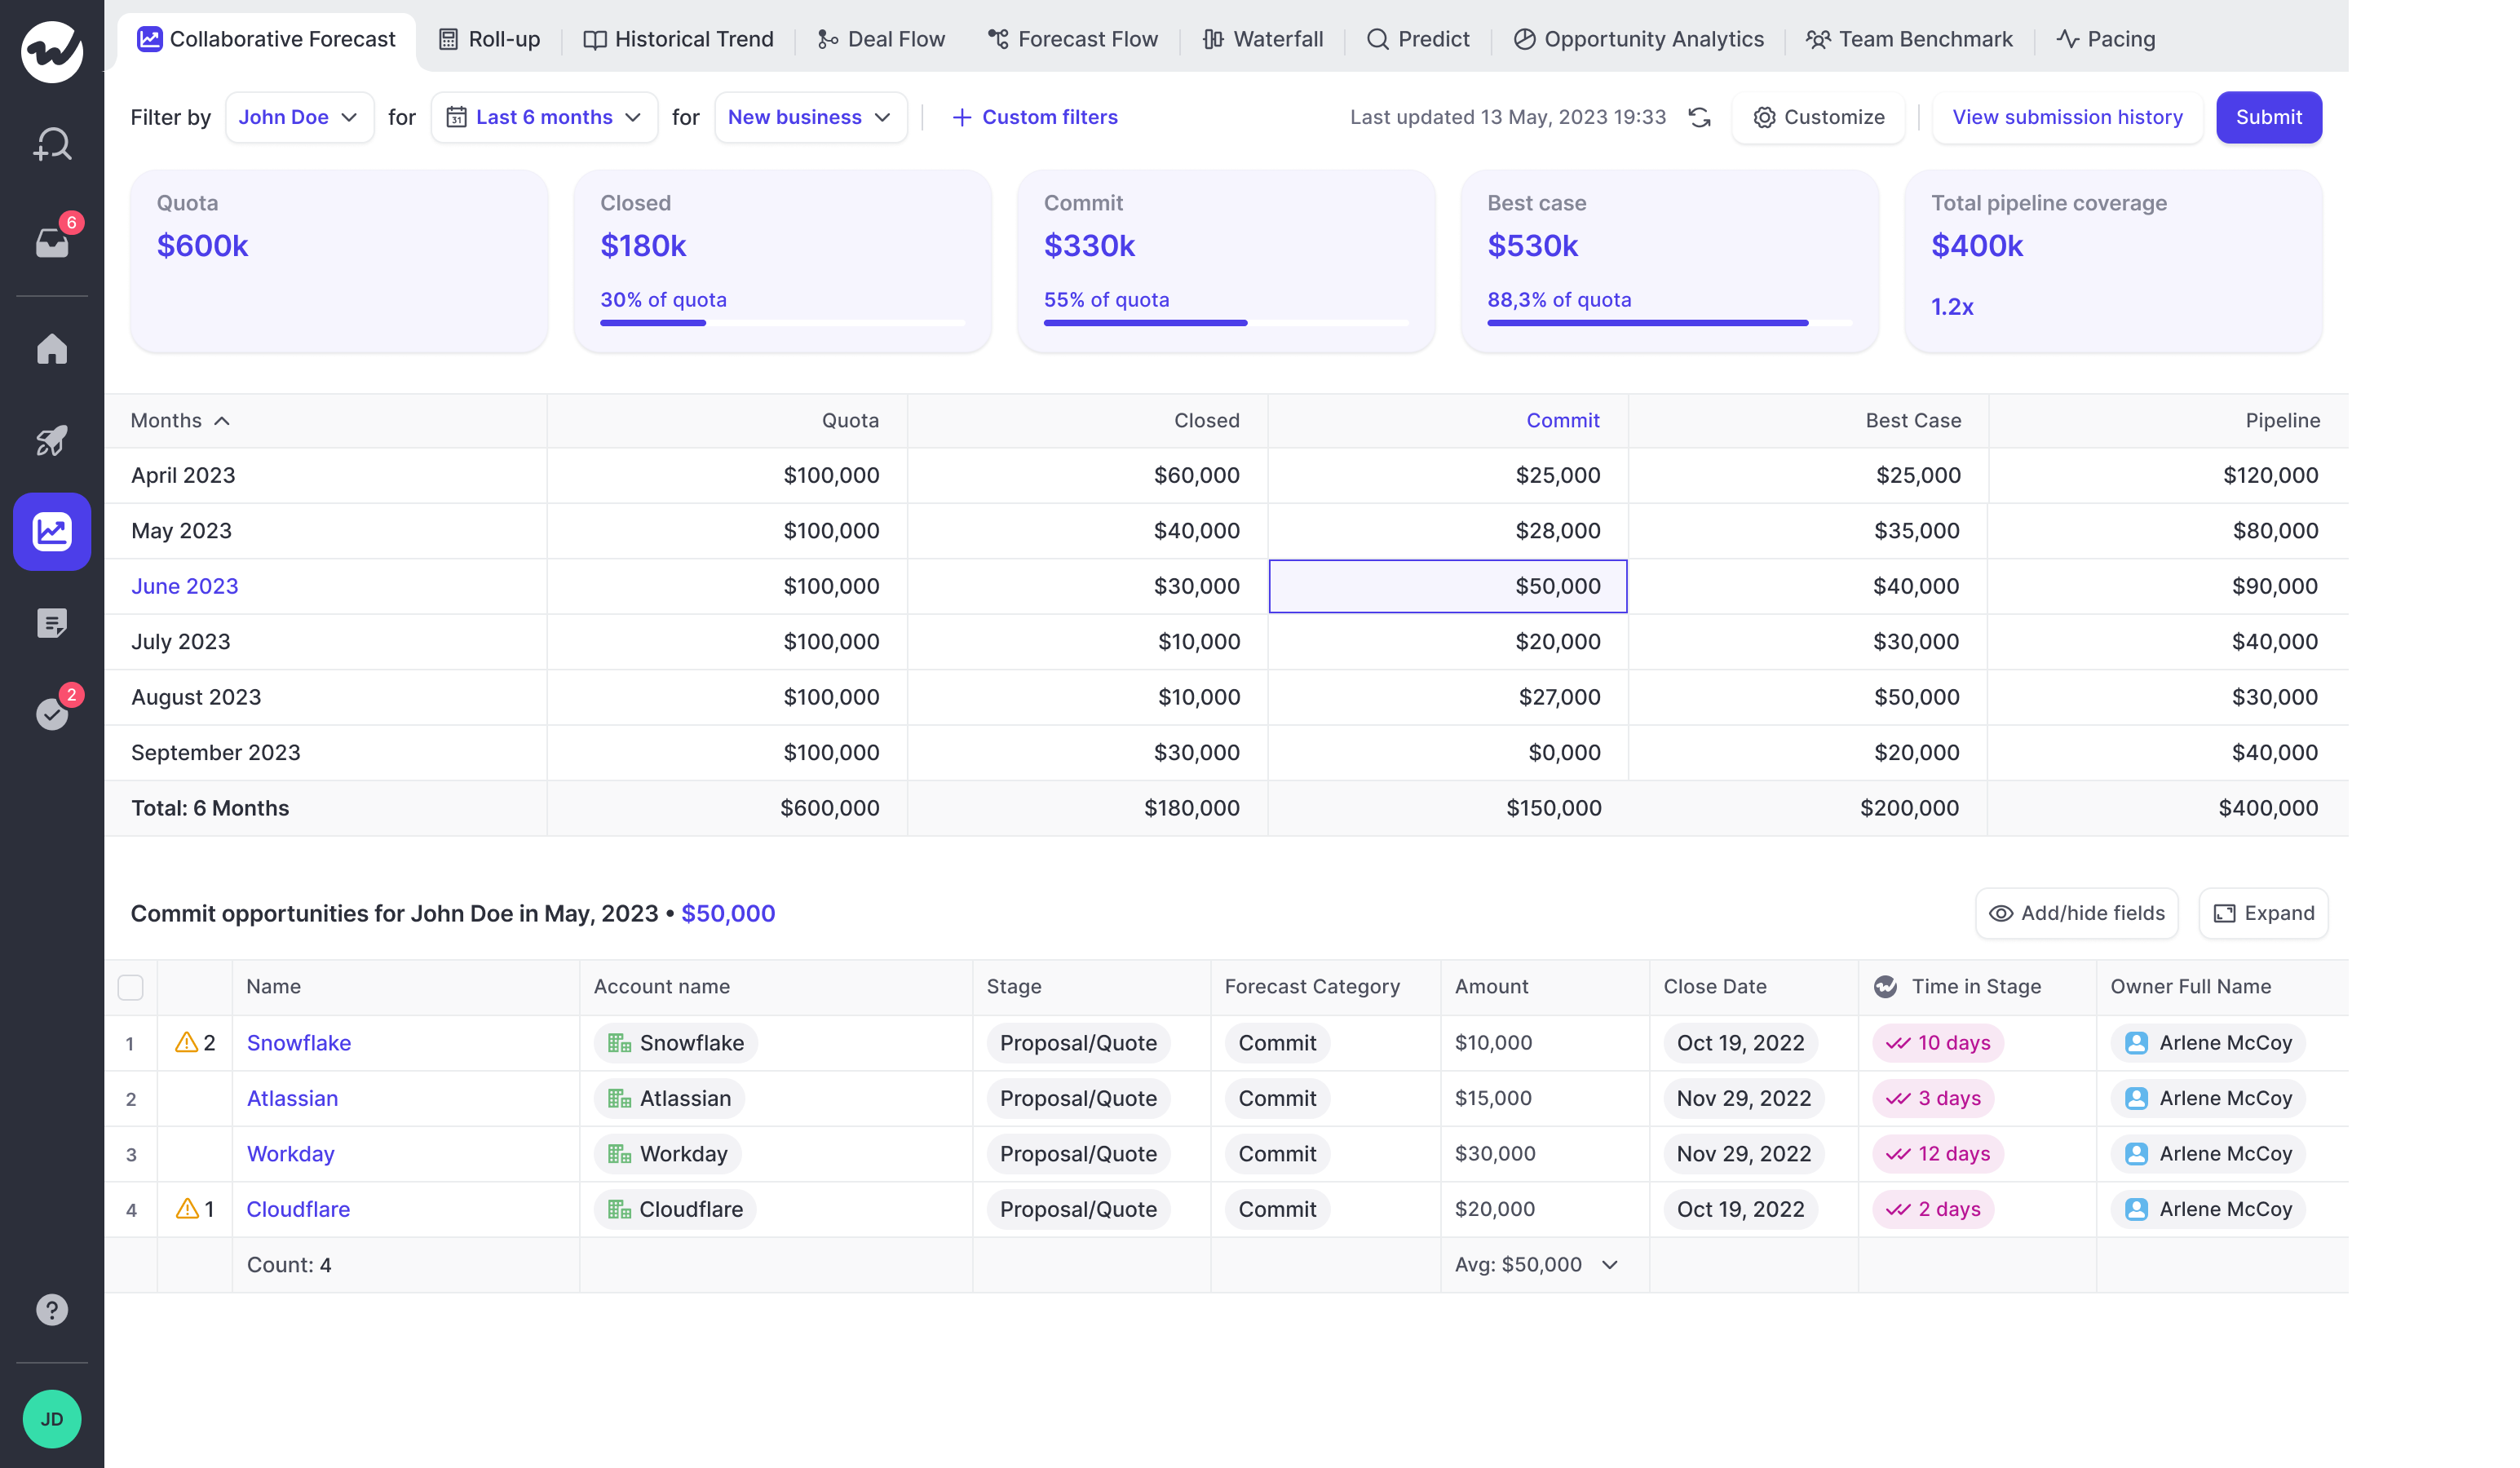Switch to the Forecast Flow tab
Image resolution: width=2520 pixels, height=1468 pixels.
coord(1072,39)
